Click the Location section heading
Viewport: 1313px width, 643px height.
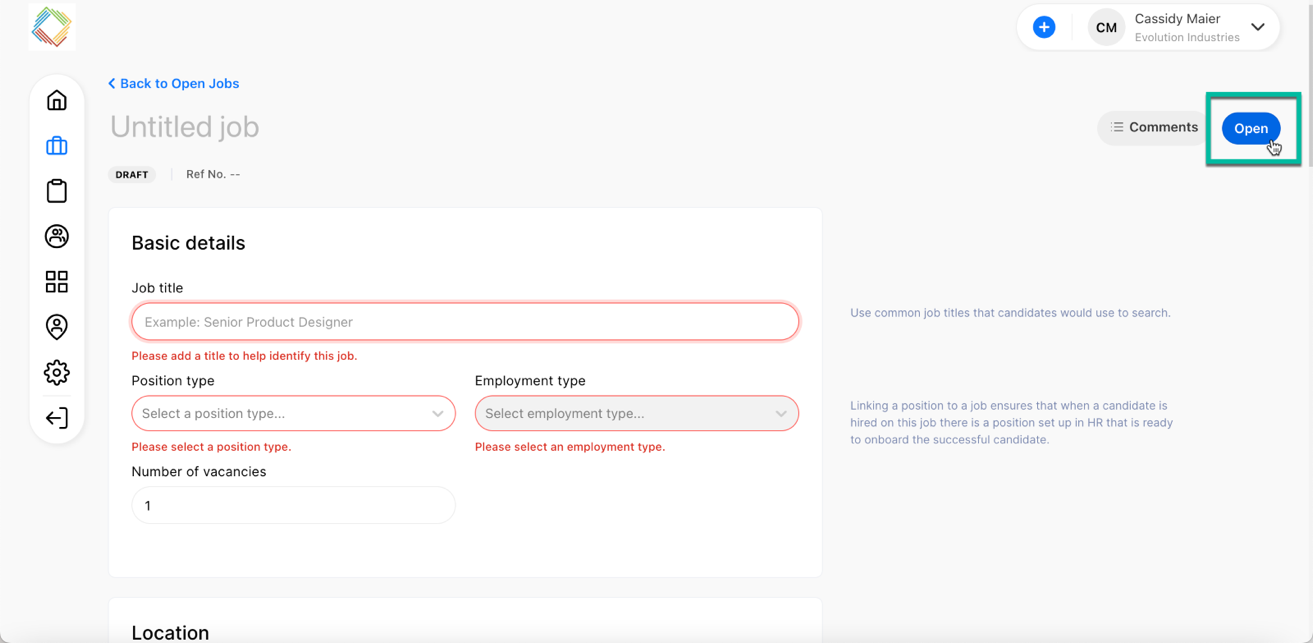(170, 632)
